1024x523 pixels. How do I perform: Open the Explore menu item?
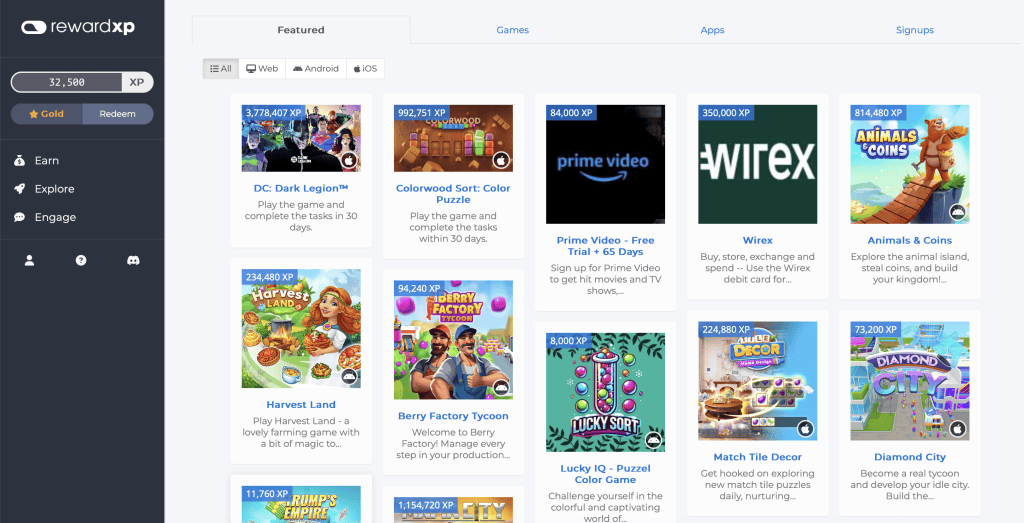55,189
